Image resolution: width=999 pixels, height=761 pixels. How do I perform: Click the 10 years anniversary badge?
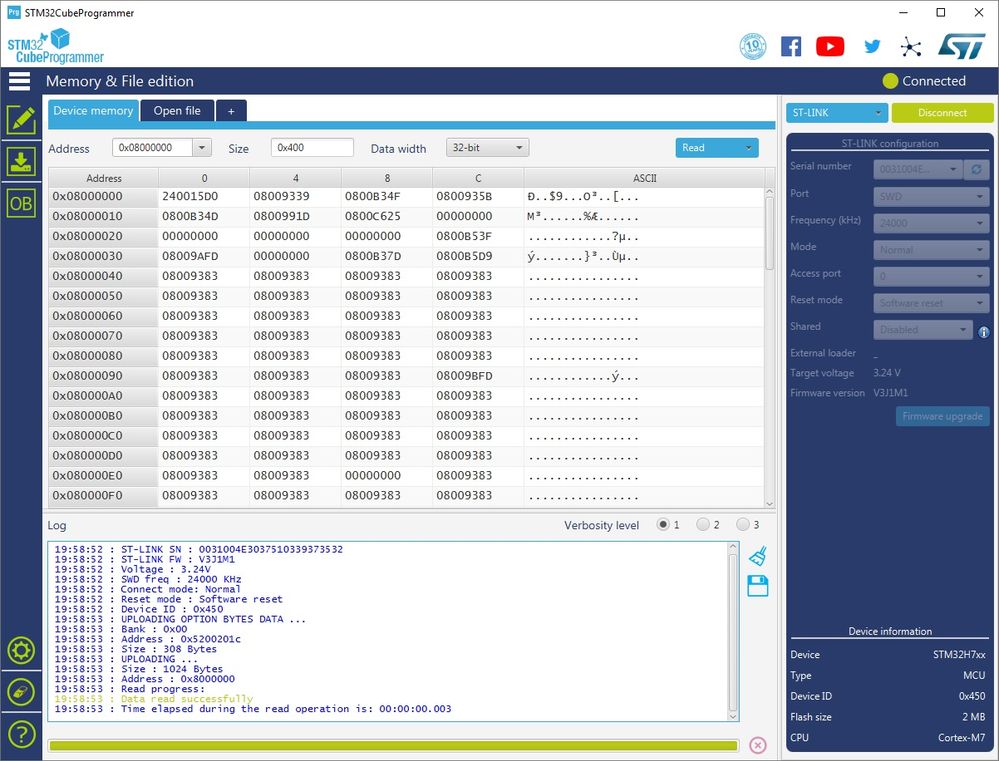(752, 47)
